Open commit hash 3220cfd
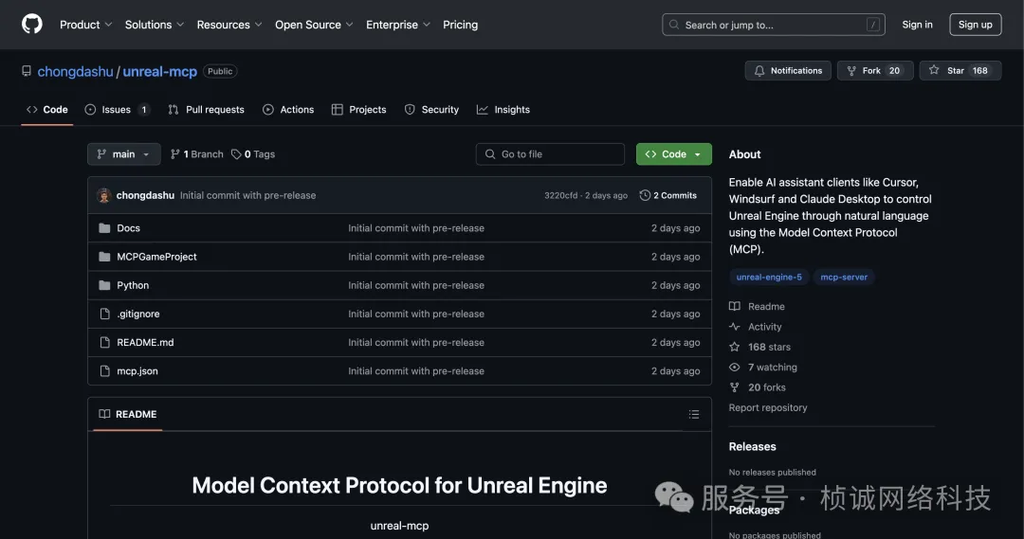 tap(560, 195)
